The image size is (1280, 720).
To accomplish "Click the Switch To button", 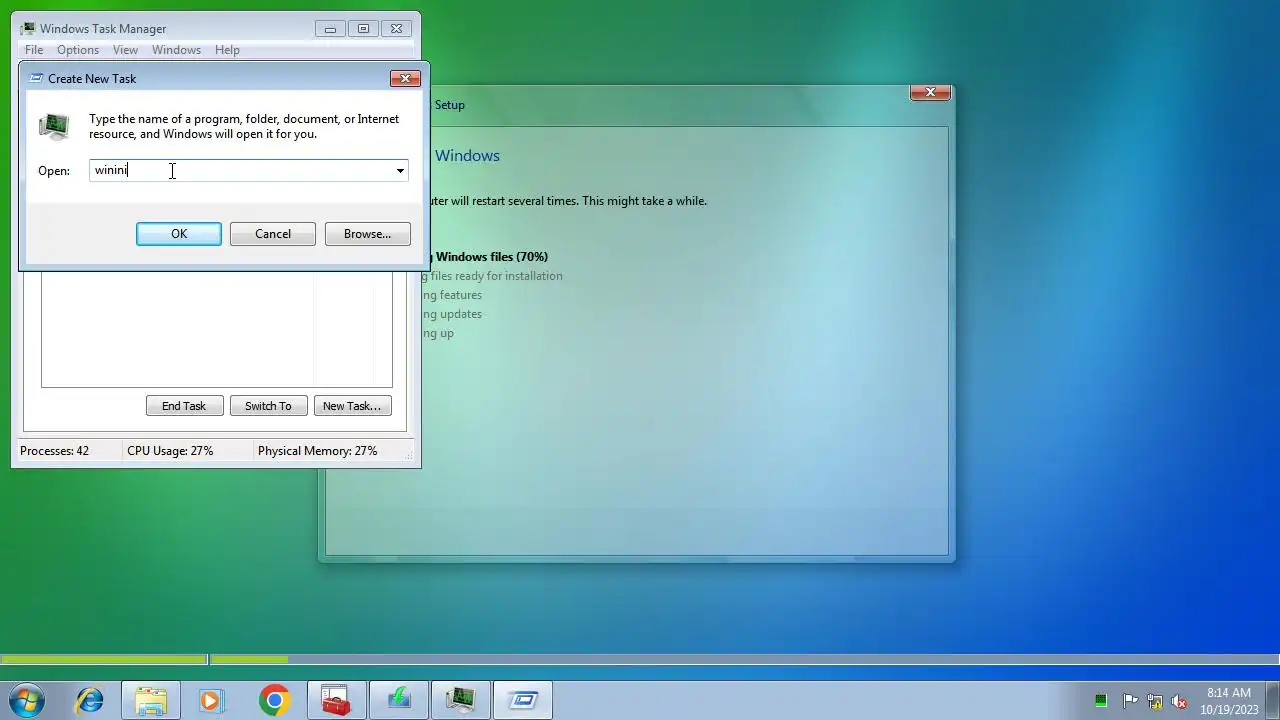I will click(268, 406).
